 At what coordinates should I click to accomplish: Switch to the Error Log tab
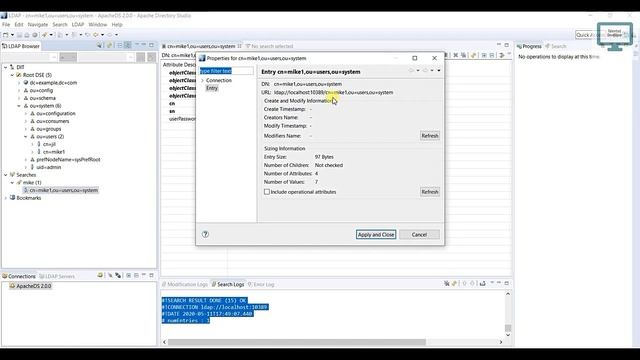261,284
